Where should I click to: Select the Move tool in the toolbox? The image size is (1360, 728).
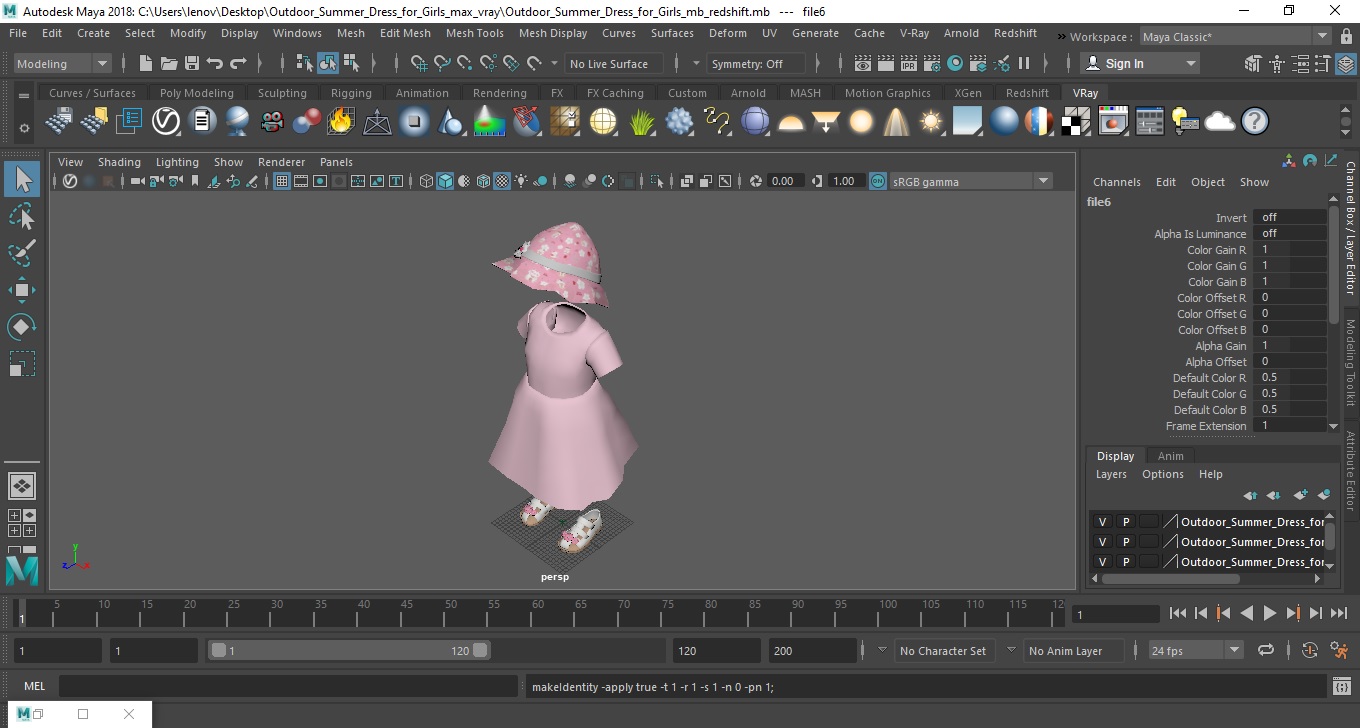point(22,290)
